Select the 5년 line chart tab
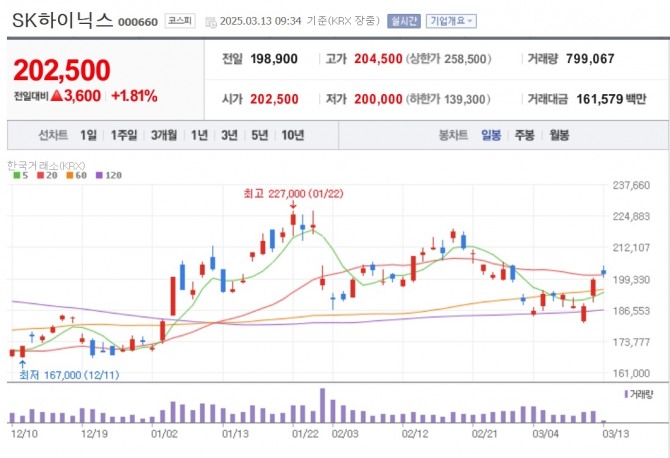The image size is (670, 458). coord(259,135)
